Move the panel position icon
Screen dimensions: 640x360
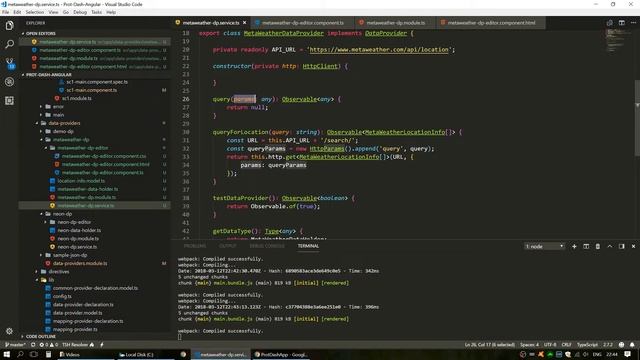pos(622,246)
